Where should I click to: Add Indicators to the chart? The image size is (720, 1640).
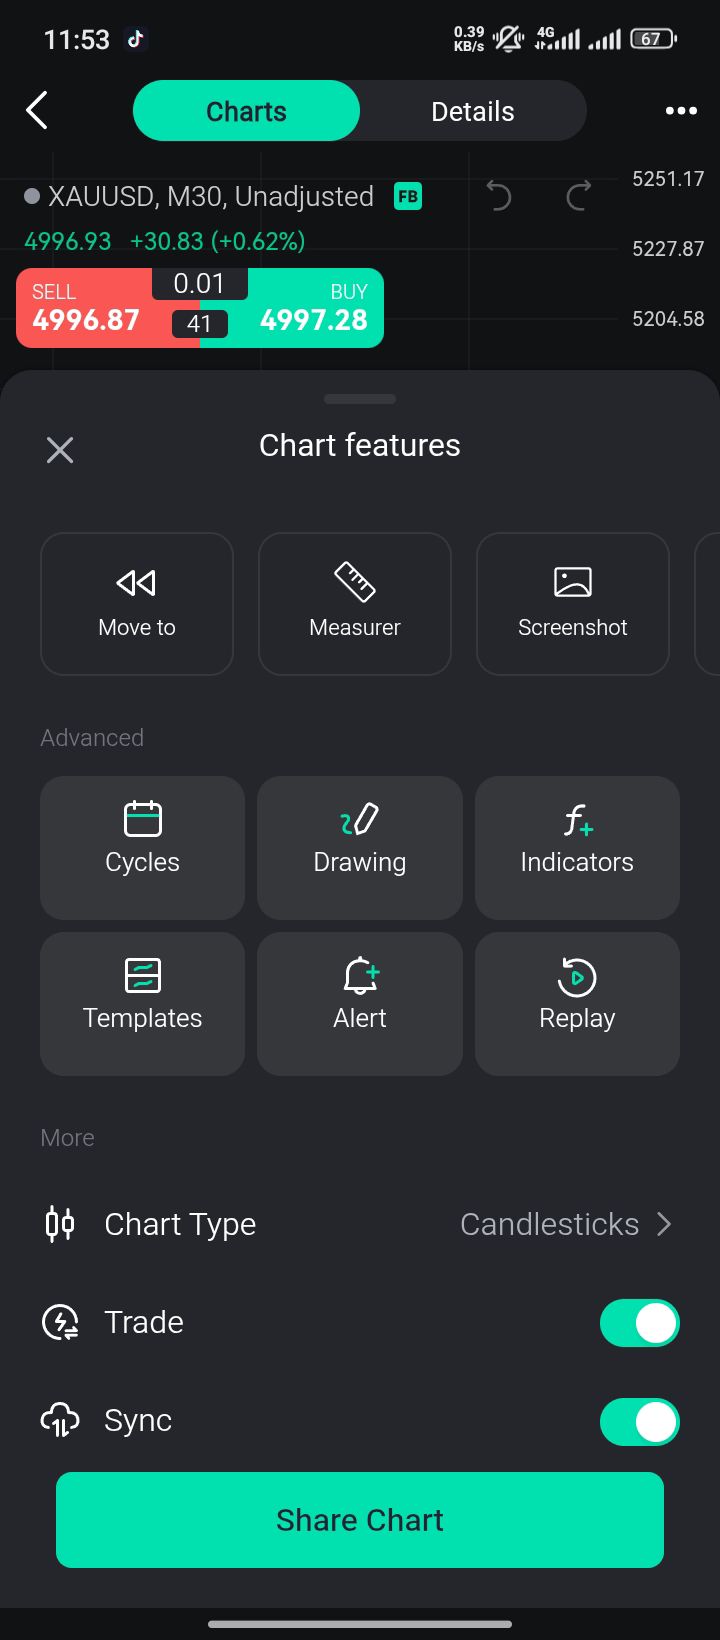(x=577, y=848)
